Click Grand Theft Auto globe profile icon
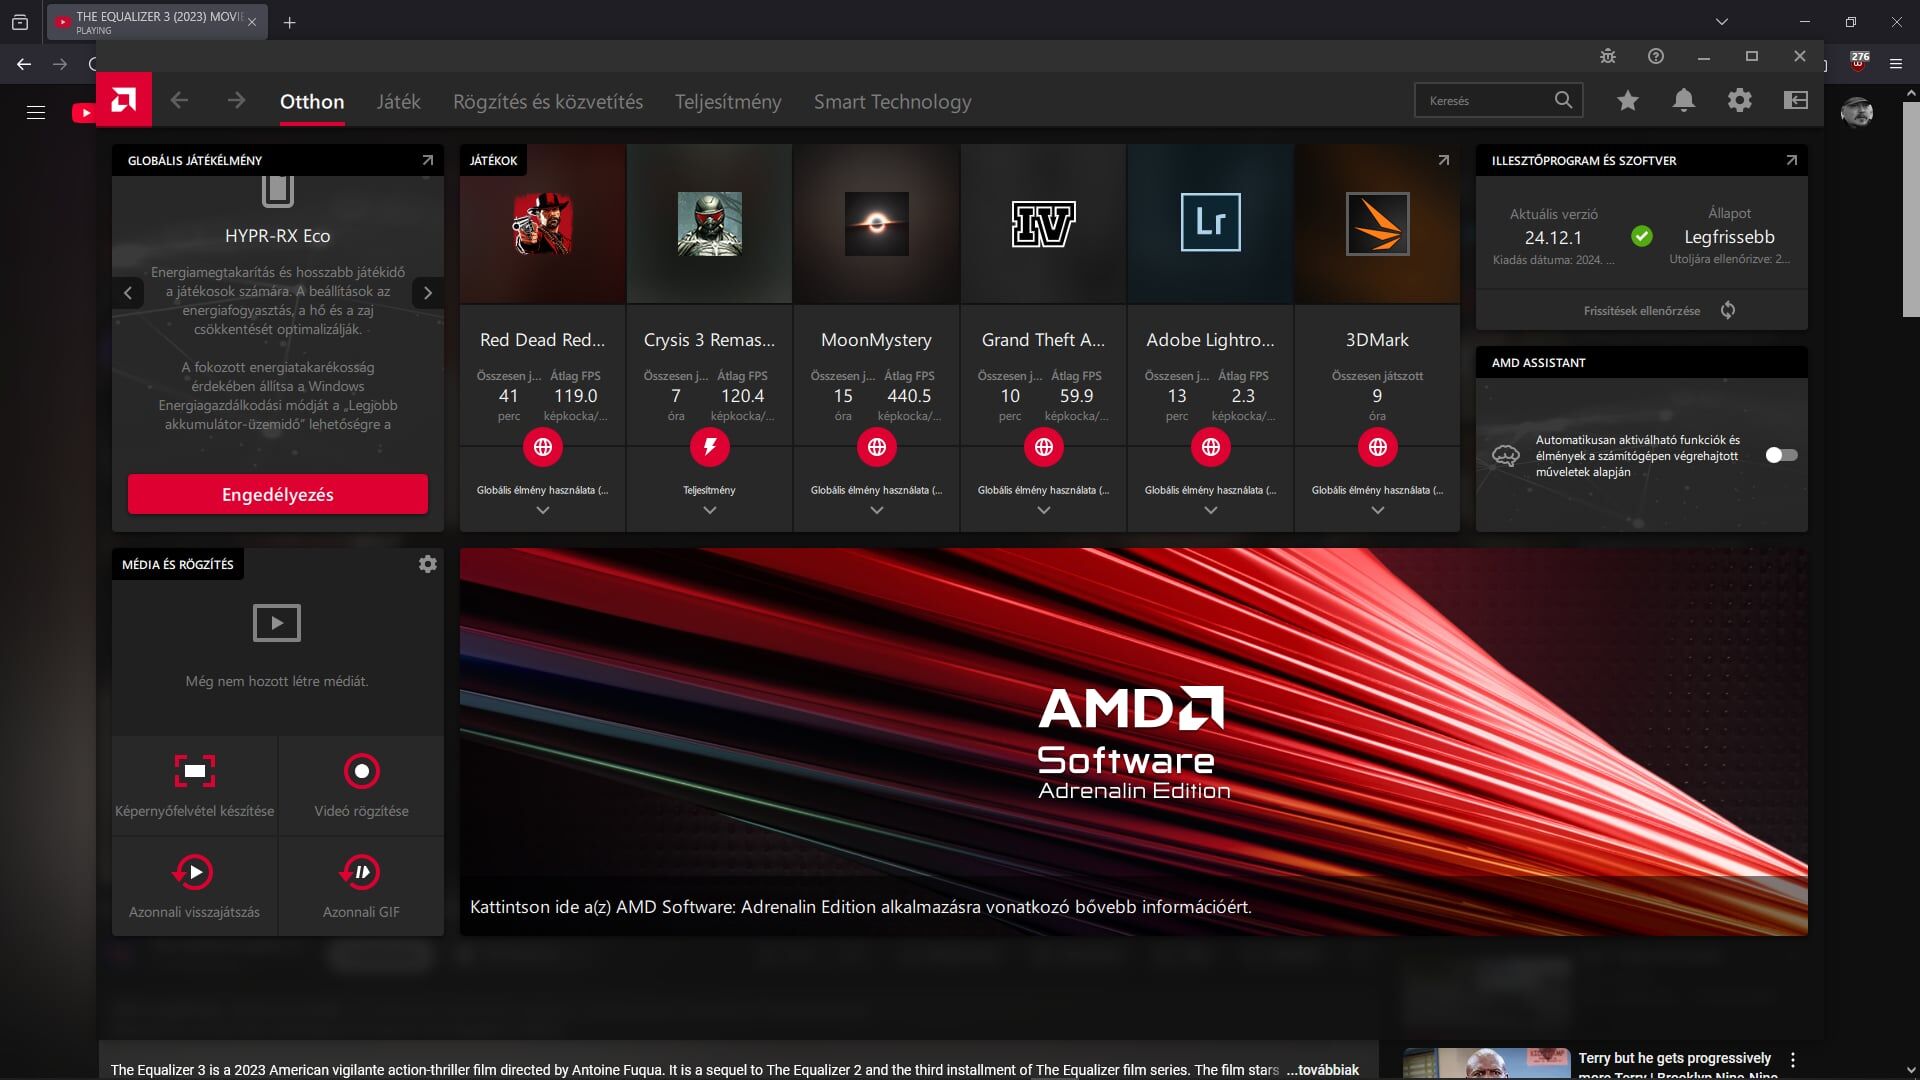Viewport: 1920px width, 1080px height. pos(1044,447)
